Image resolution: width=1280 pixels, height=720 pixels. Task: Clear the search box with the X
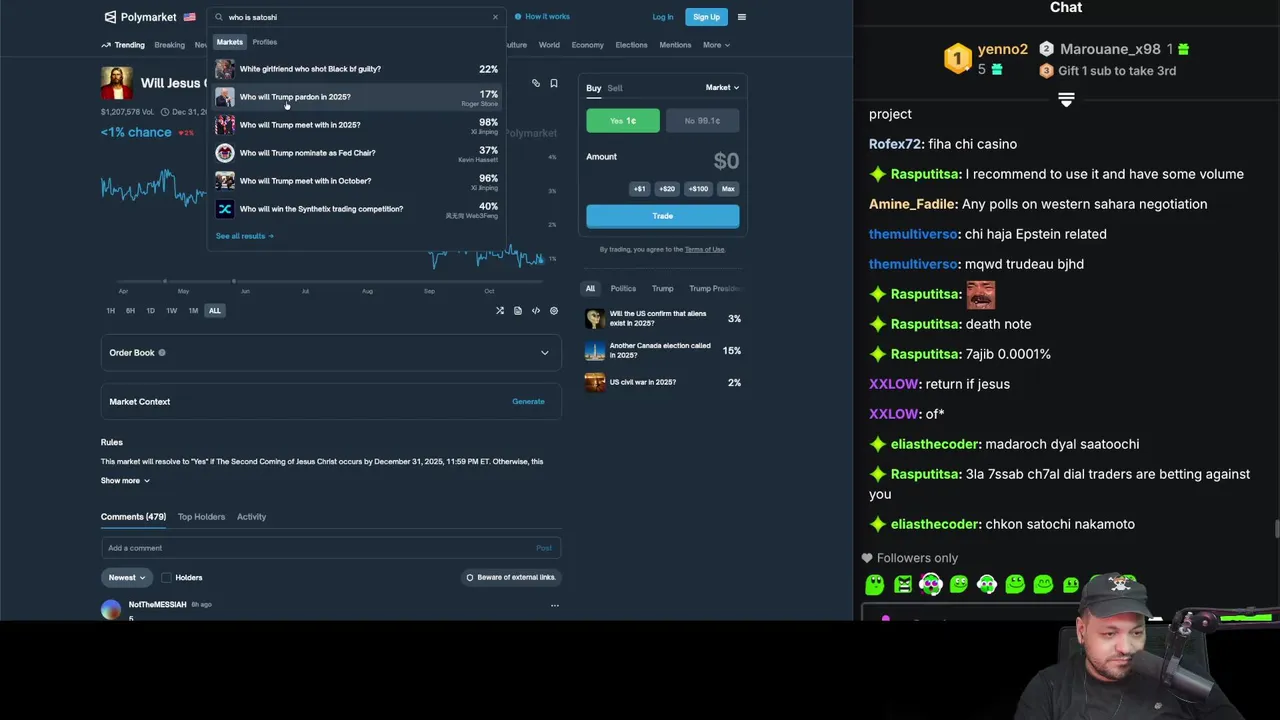495,17
